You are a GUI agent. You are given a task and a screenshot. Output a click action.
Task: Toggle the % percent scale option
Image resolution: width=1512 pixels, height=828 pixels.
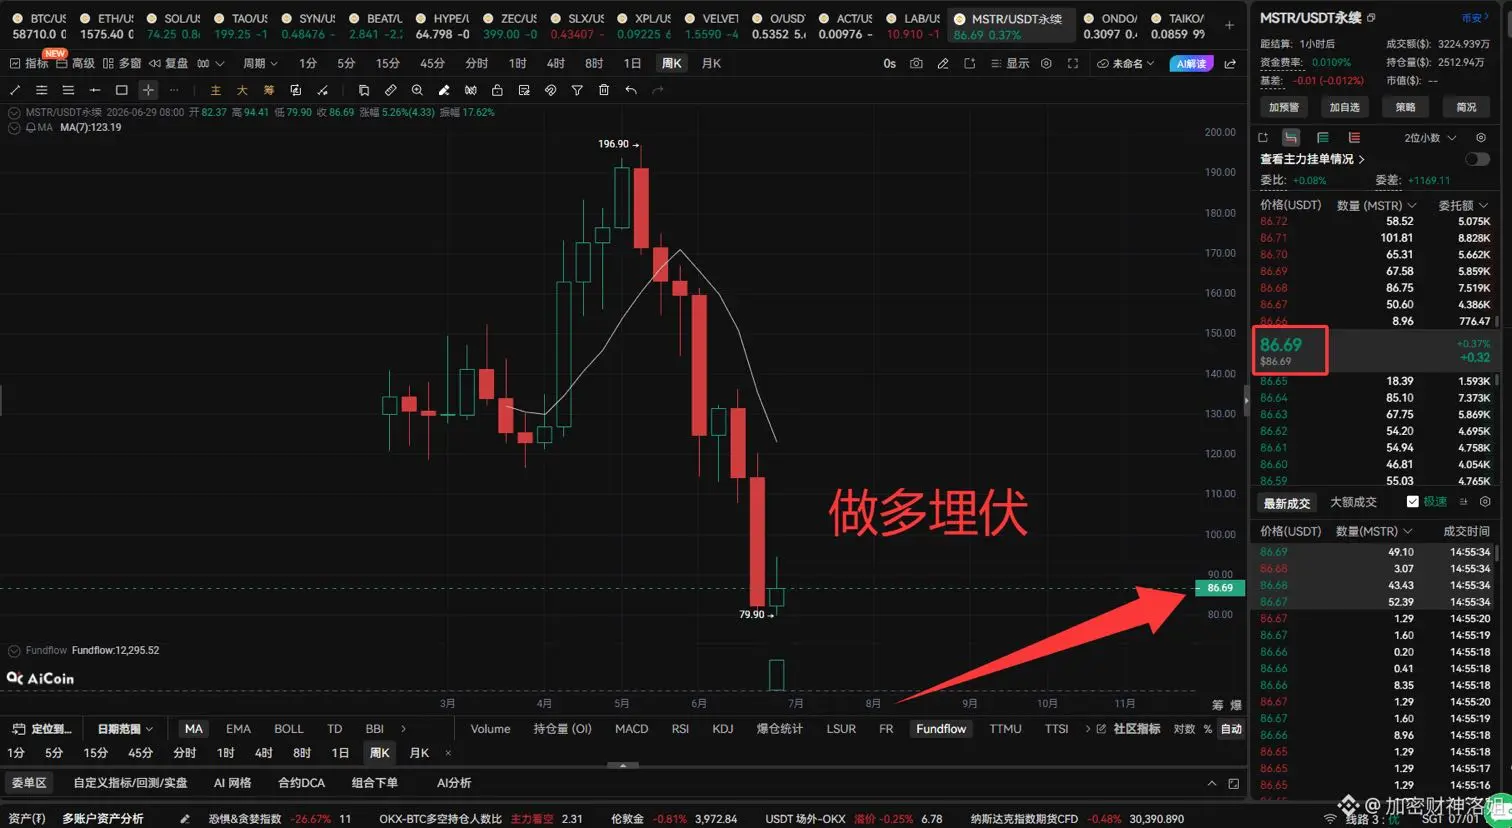(1207, 729)
